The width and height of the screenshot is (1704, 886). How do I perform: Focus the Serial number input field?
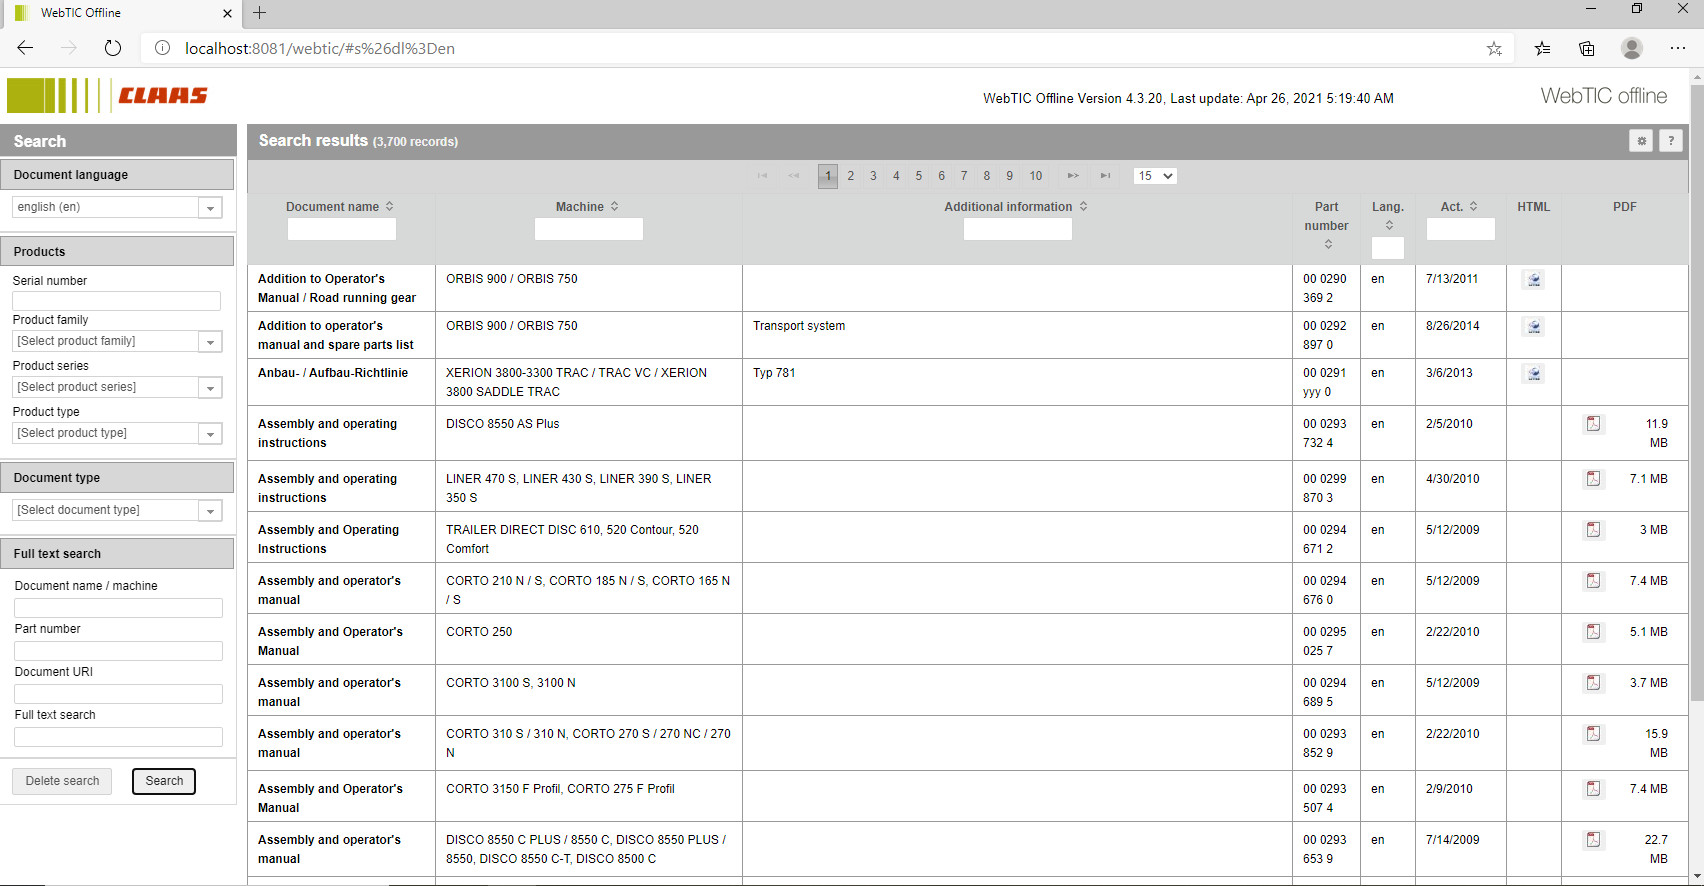116,301
